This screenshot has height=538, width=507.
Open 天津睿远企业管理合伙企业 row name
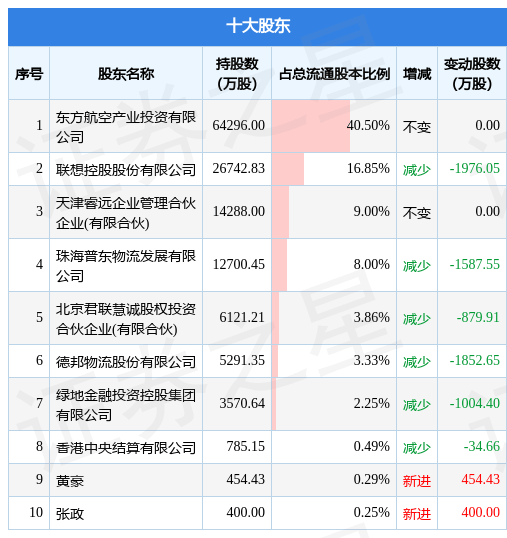tap(126, 213)
